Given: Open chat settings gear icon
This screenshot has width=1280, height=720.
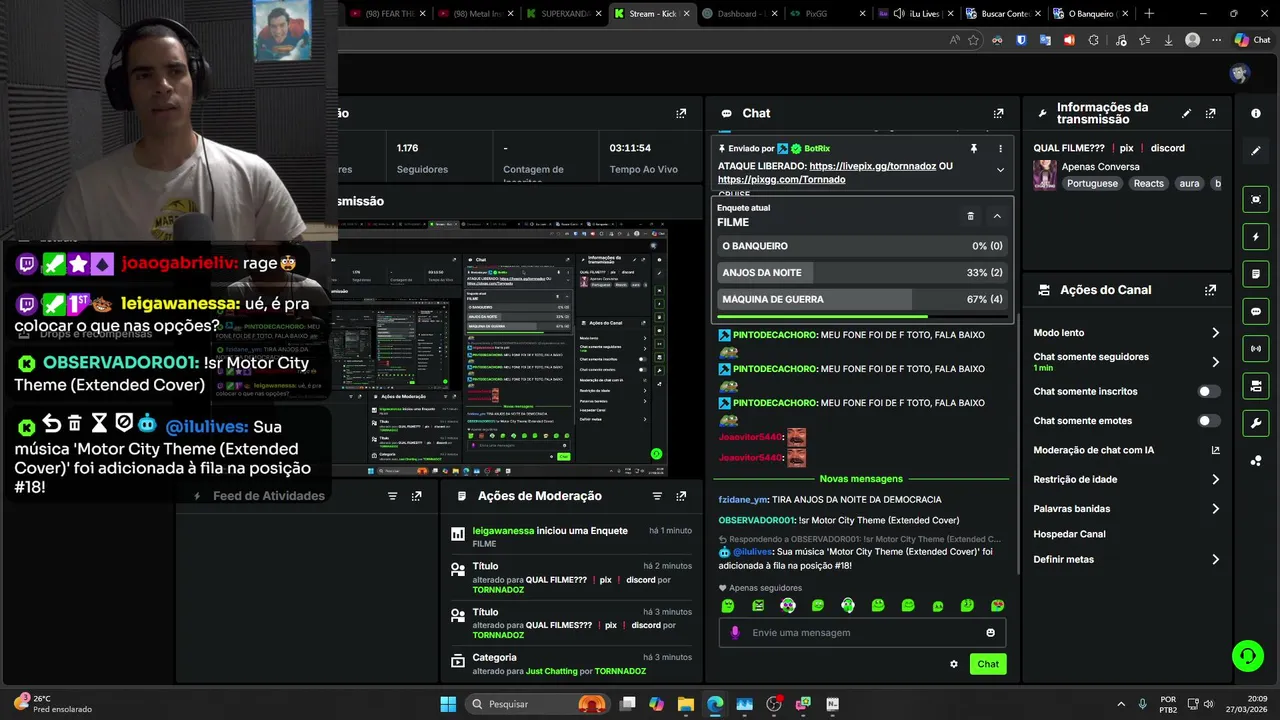Looking at the screenshot, I should click(x=953, y=664).
